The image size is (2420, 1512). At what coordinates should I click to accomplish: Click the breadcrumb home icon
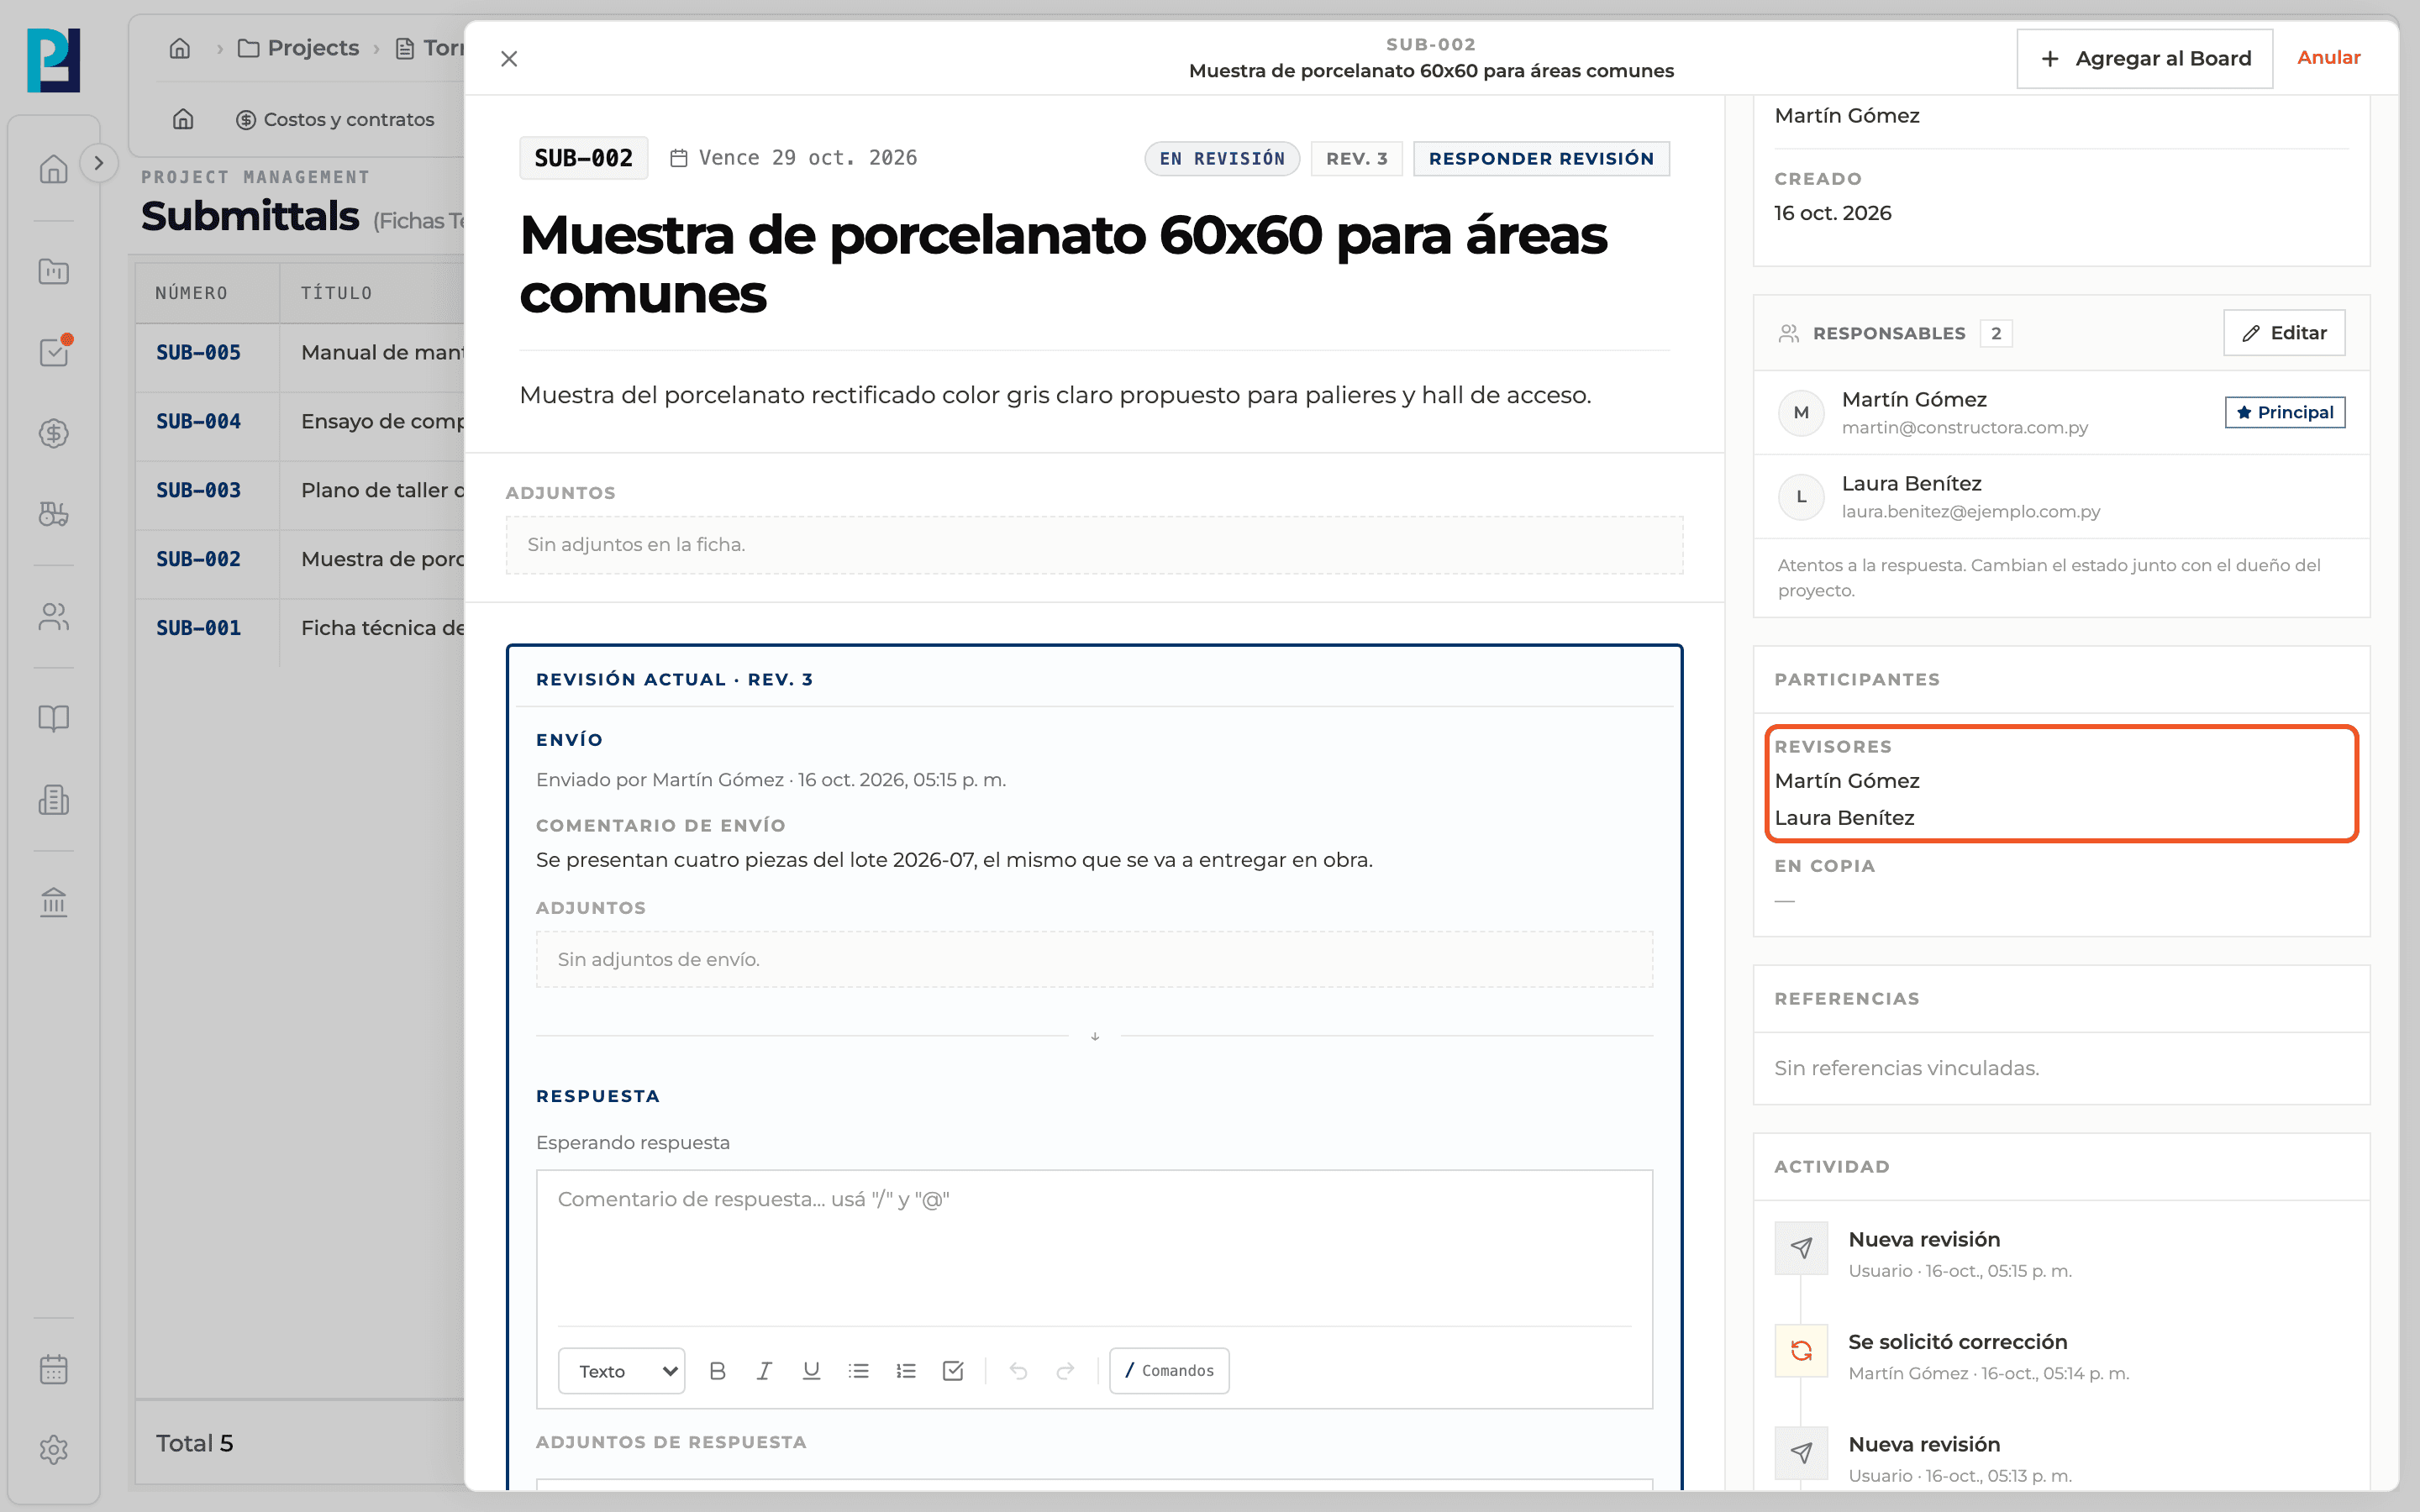pyautogui.click(x=180, y=48)
